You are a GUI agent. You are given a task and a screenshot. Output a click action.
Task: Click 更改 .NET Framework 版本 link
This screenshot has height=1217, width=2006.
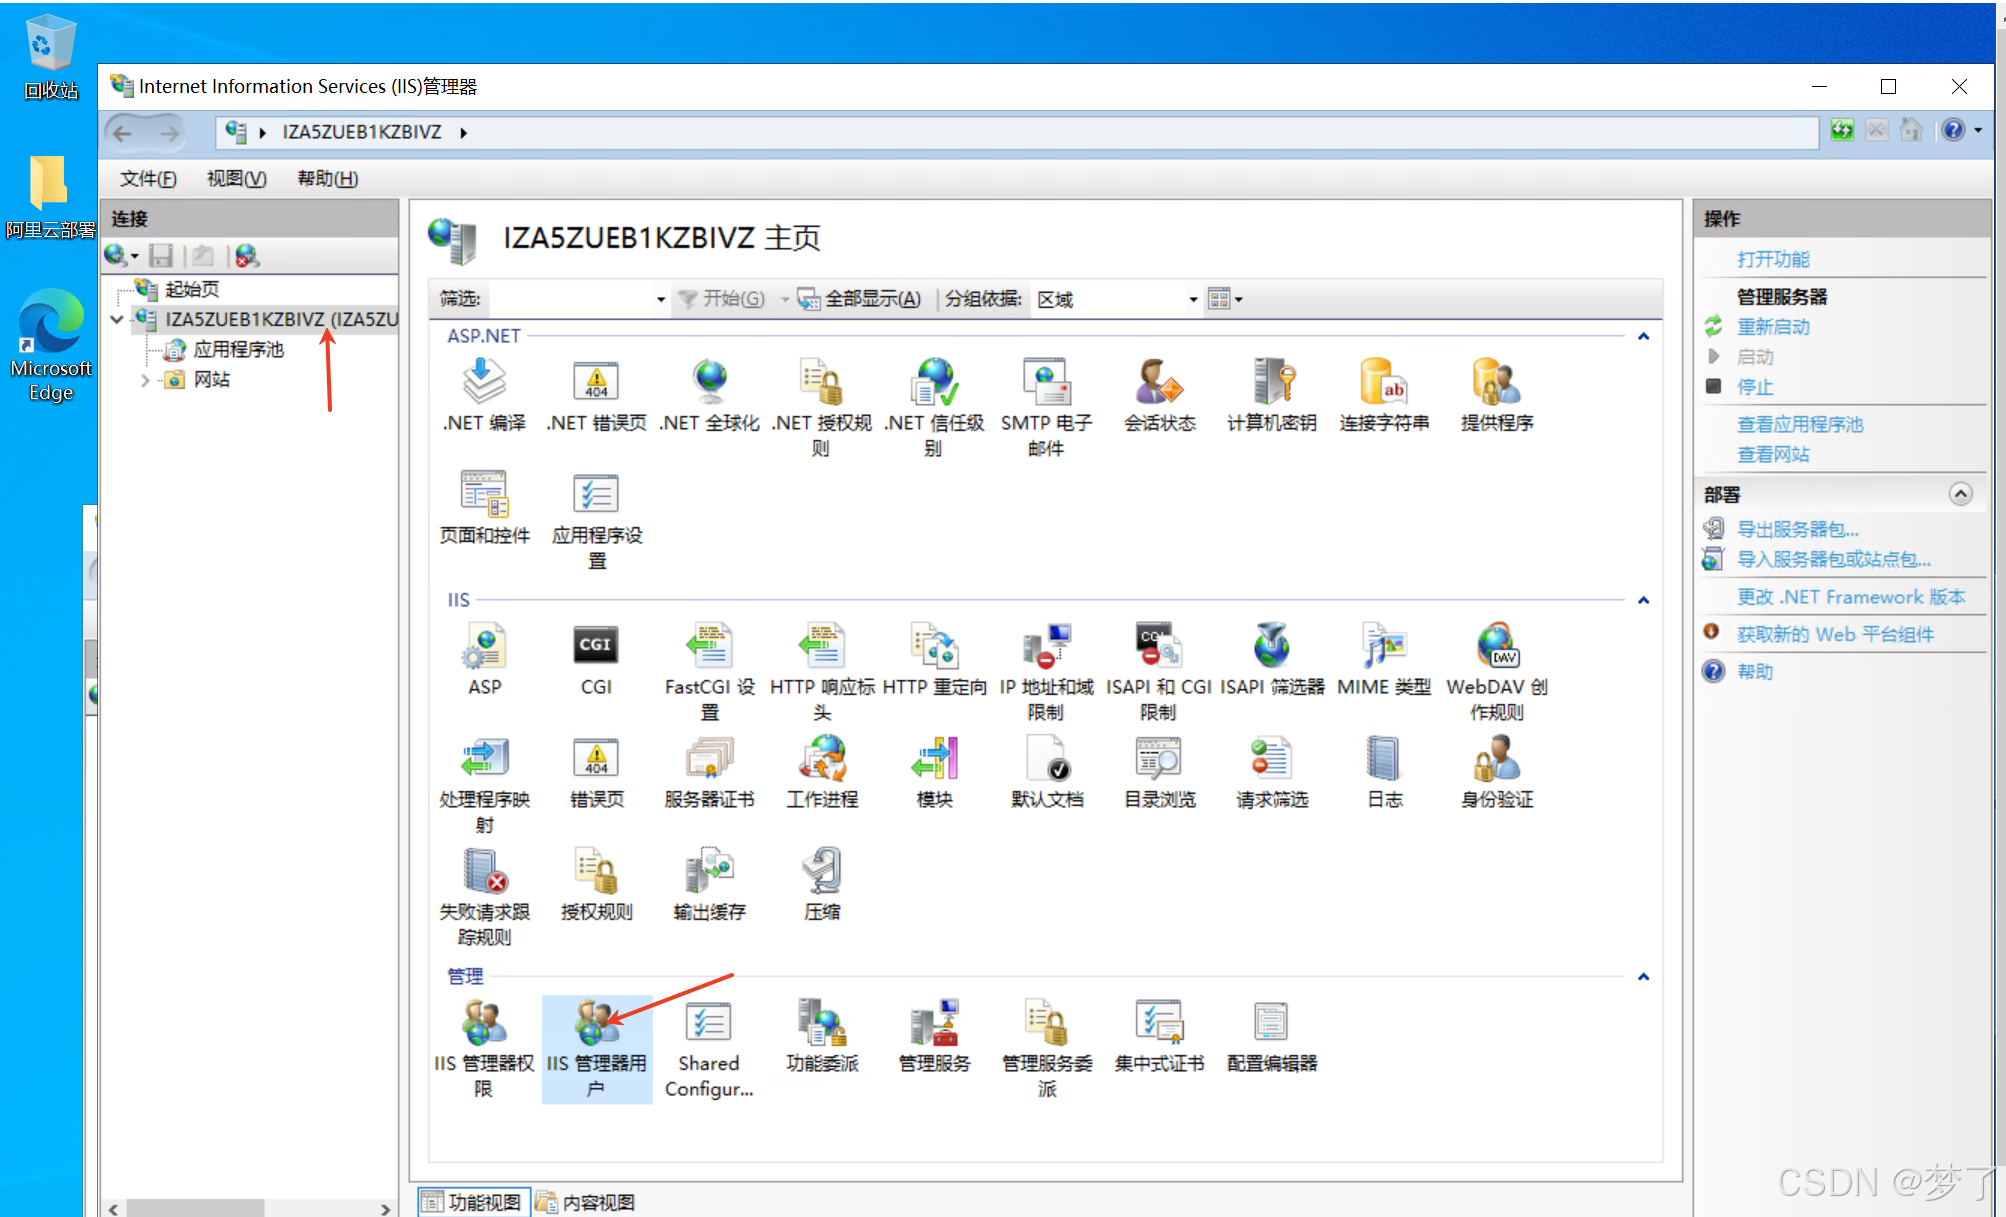(1850, 597)
